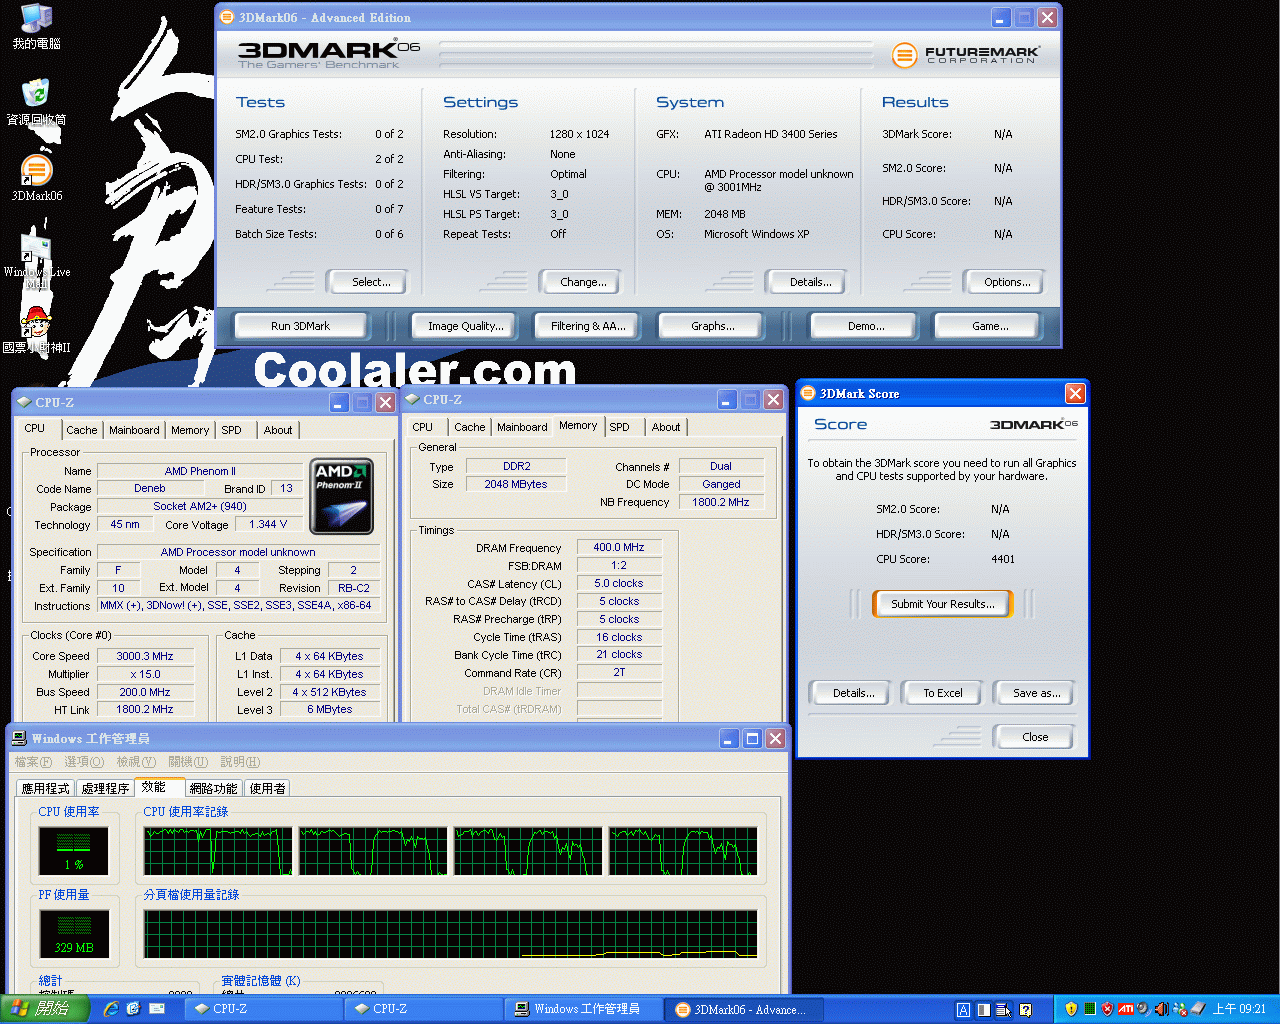This screenshot has width=1280, height=1024.
Task: Switch to Windows 工作管理員 taskbar button
Action: 586,1009
